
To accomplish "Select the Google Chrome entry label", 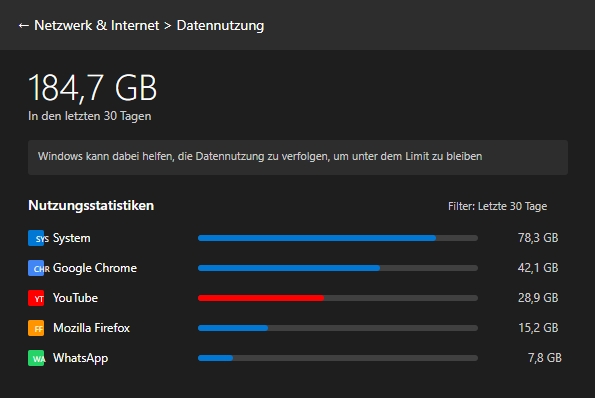I will 95,268.
